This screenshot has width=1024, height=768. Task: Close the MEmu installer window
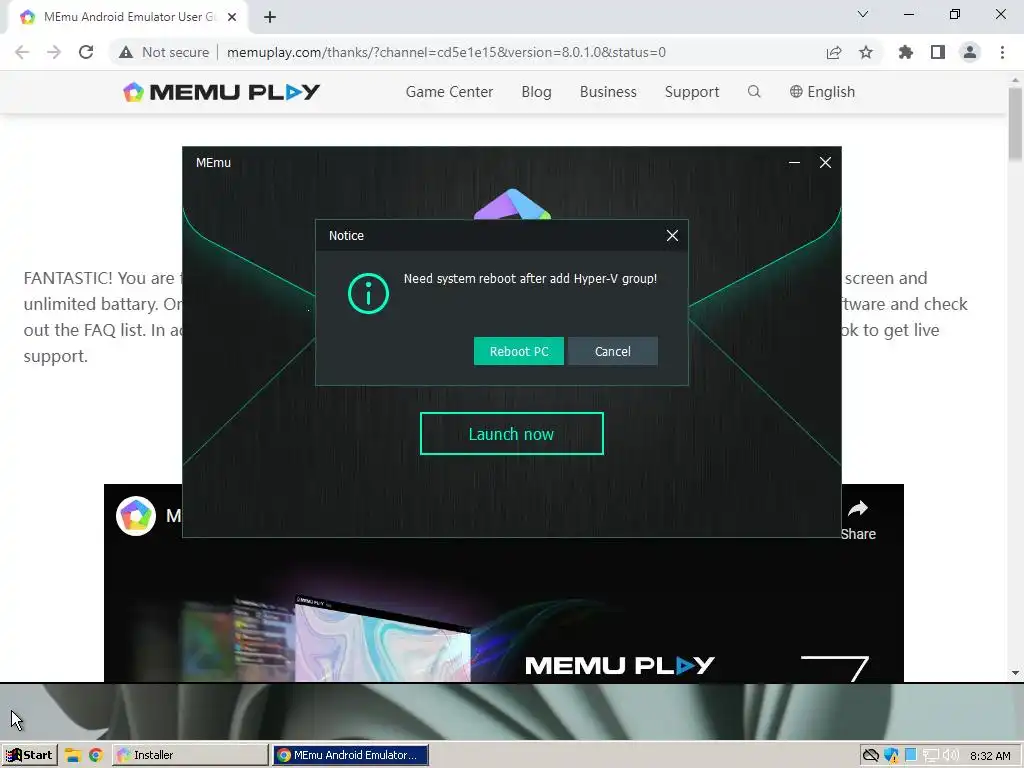pos(825,163)
